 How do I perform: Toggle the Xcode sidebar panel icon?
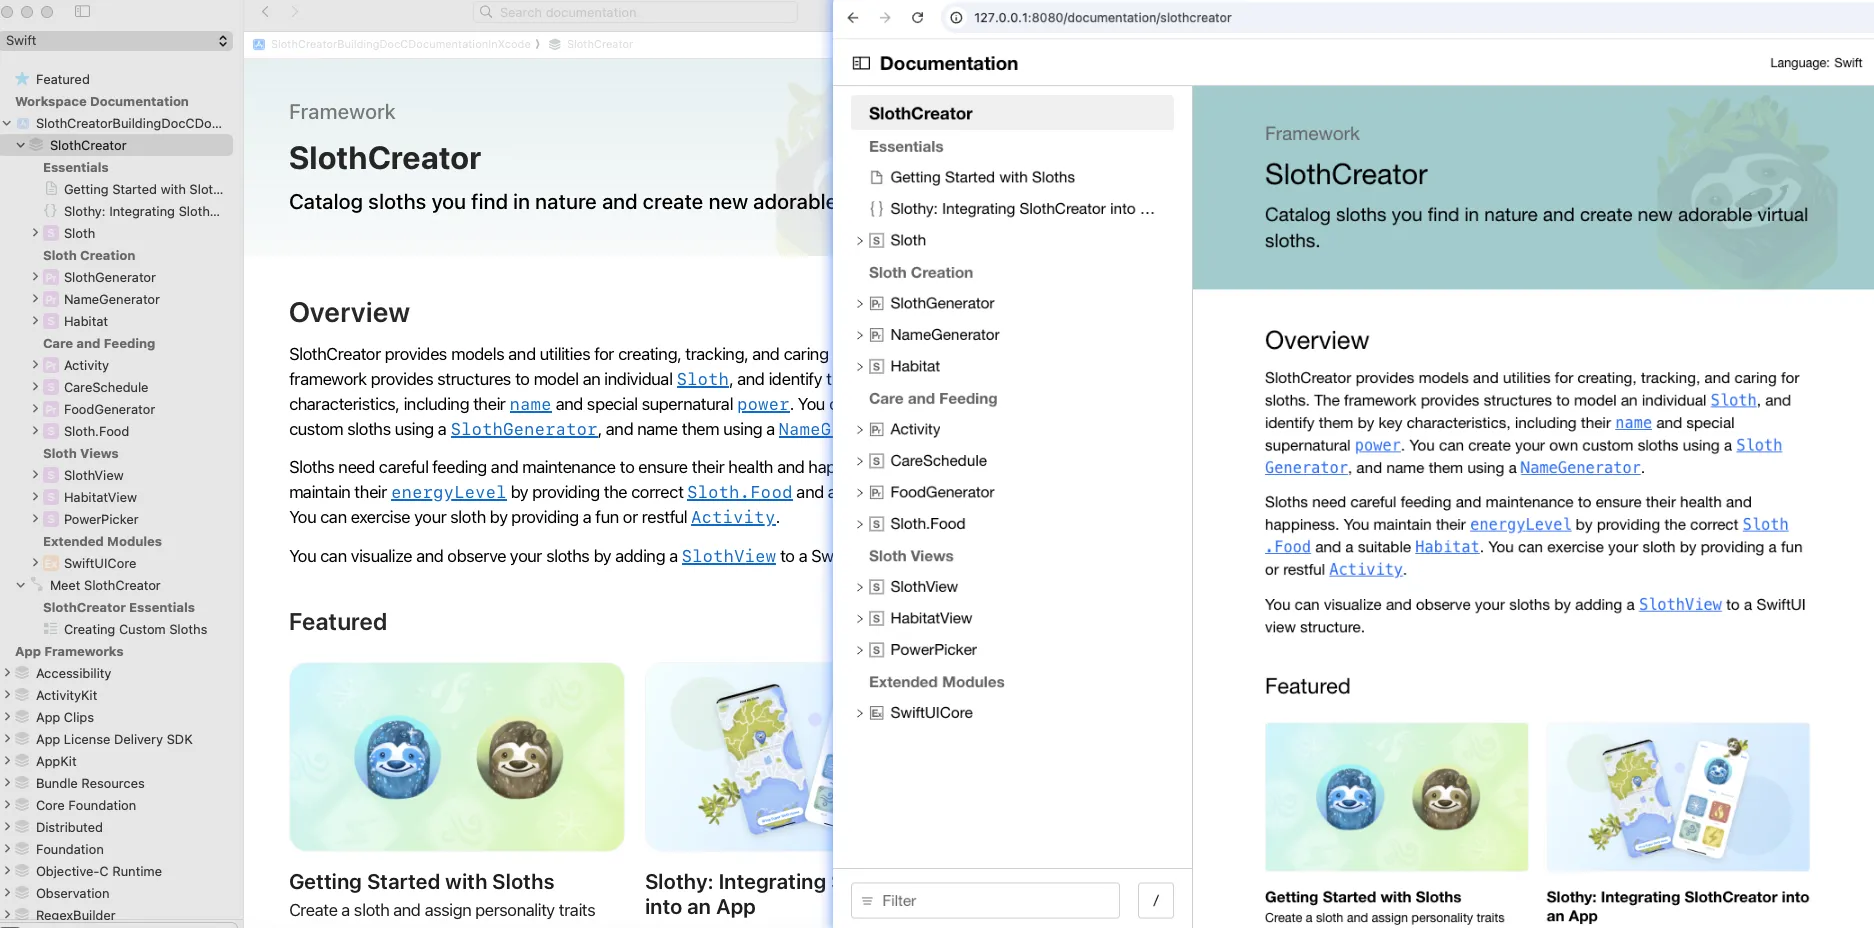(x=83, y=12)
